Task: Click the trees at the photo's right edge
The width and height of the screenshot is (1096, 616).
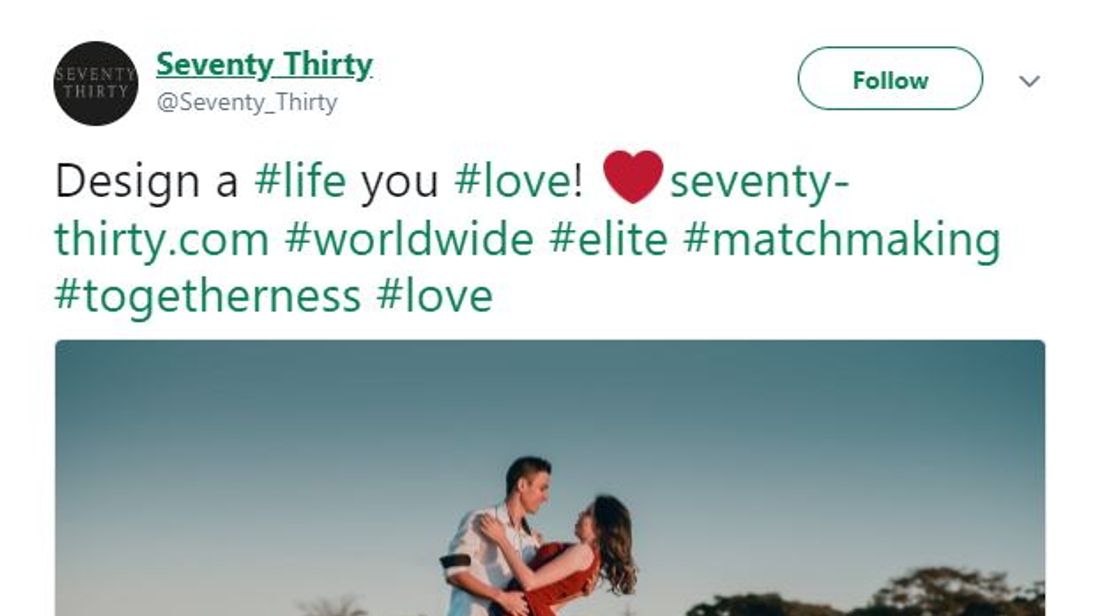Action: 960,595
